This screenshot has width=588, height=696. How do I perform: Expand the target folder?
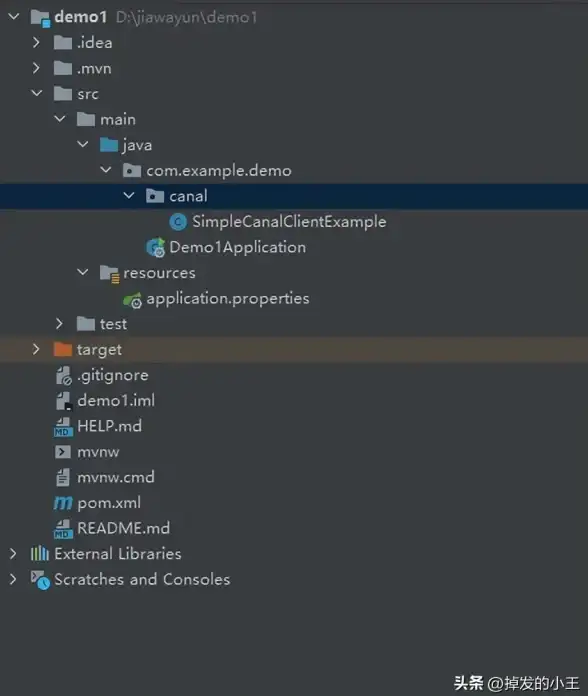[x=36, y=350]
